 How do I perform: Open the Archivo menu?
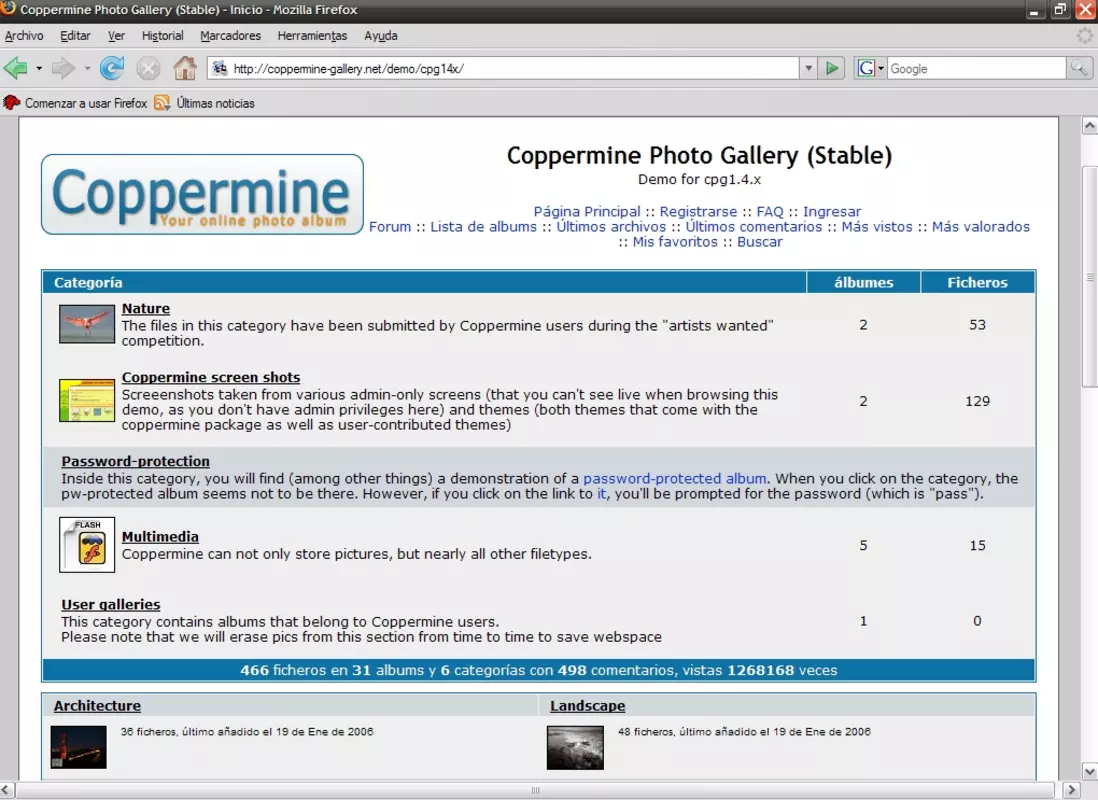click(x=24, y=36)
